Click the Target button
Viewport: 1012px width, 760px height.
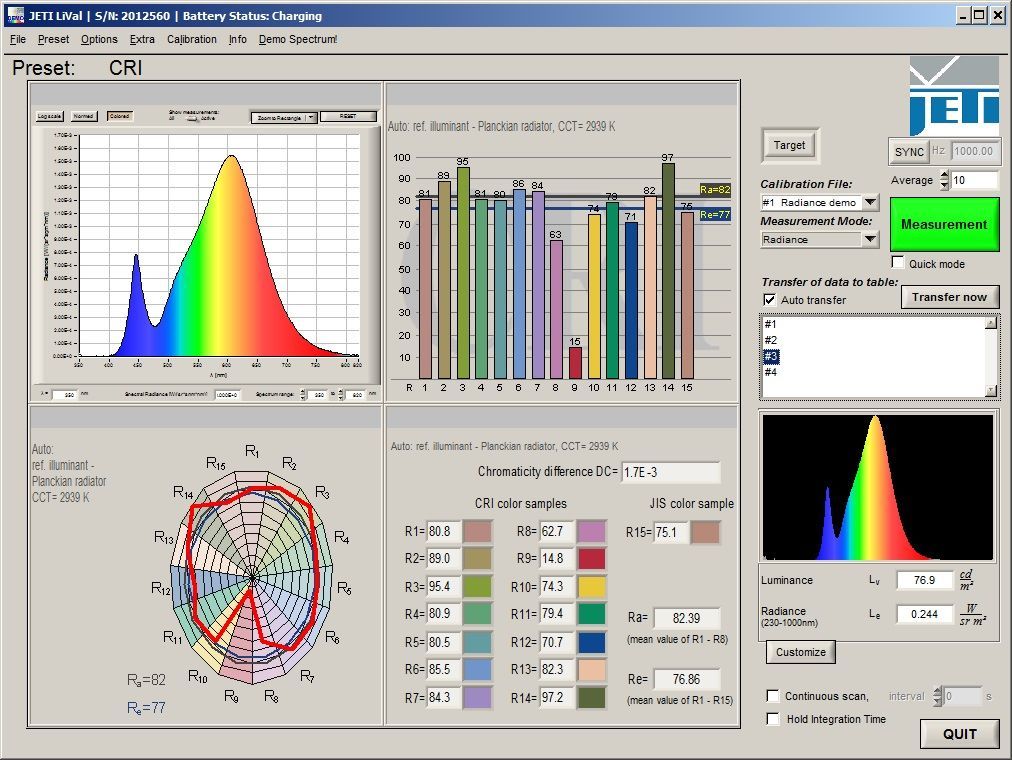(x=789, y=145)
